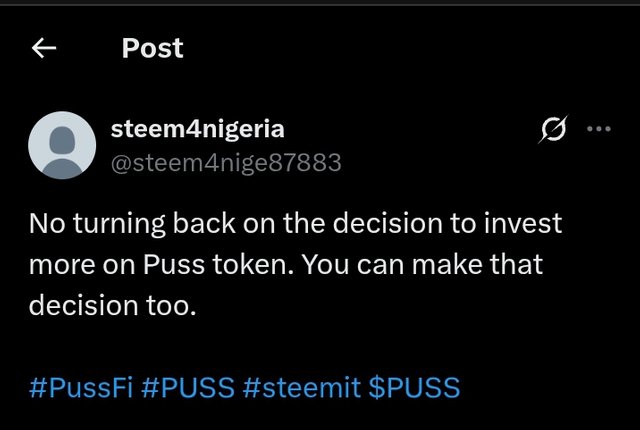640x430 pixels.
Task: Click the word 'more' starting the second line
Action: (62, 266)
